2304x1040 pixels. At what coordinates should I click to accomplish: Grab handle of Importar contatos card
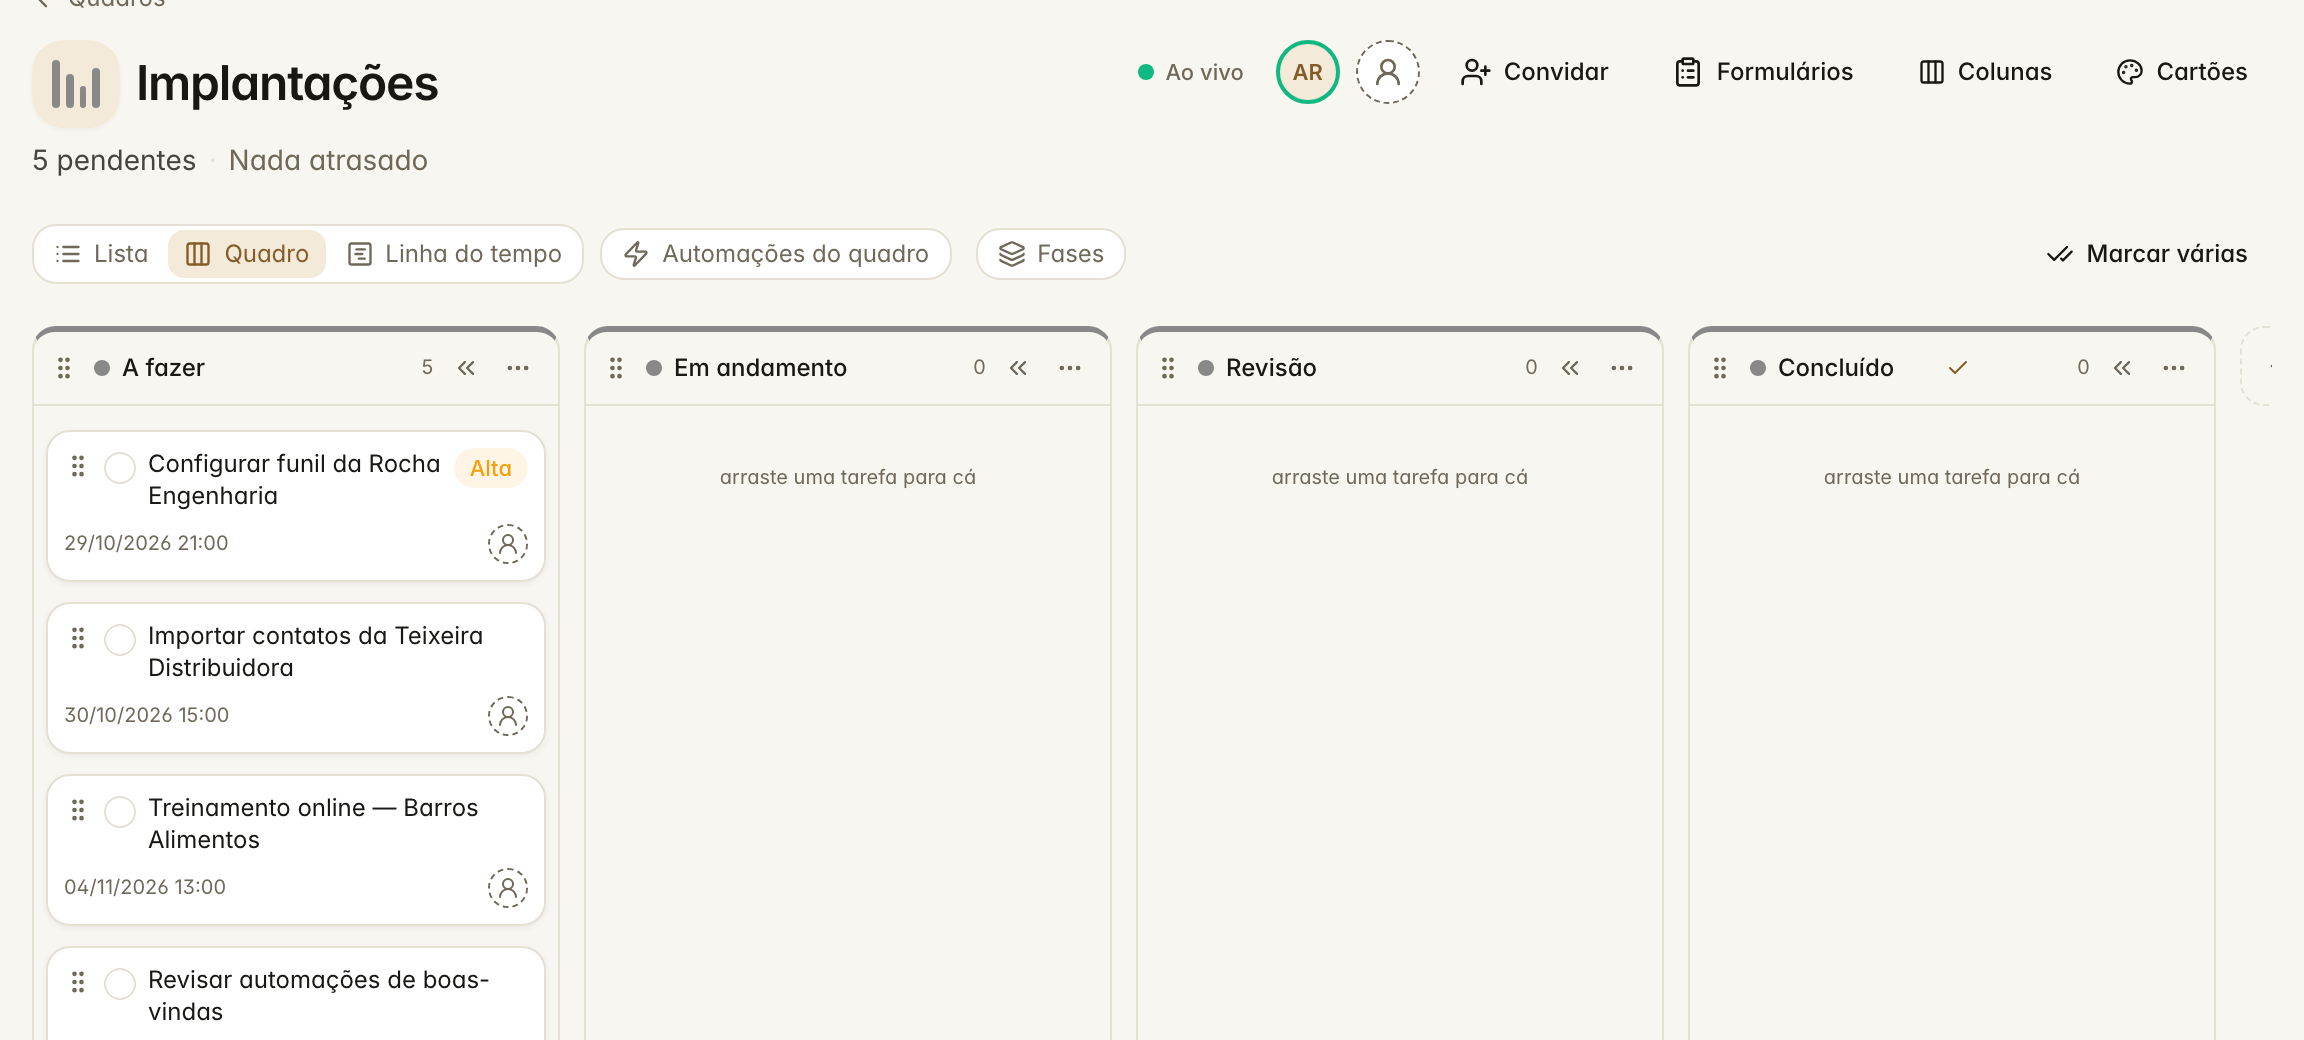(78, 638)
